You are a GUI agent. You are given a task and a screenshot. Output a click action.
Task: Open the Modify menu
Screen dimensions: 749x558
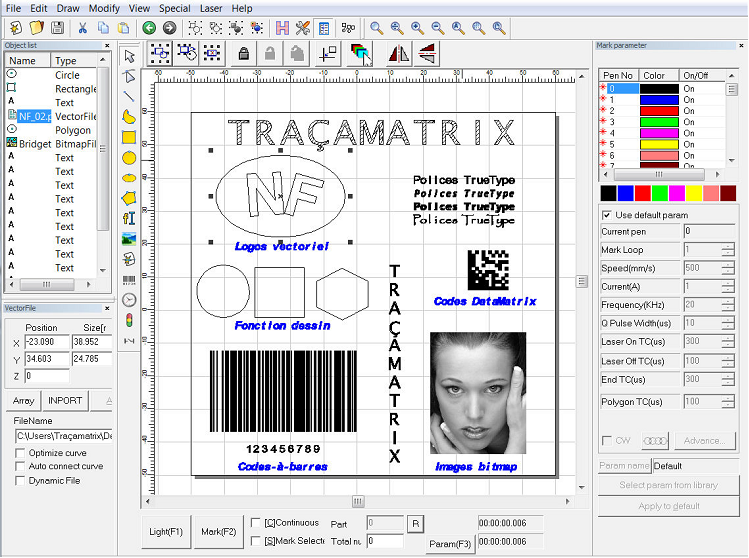[104, 8]
